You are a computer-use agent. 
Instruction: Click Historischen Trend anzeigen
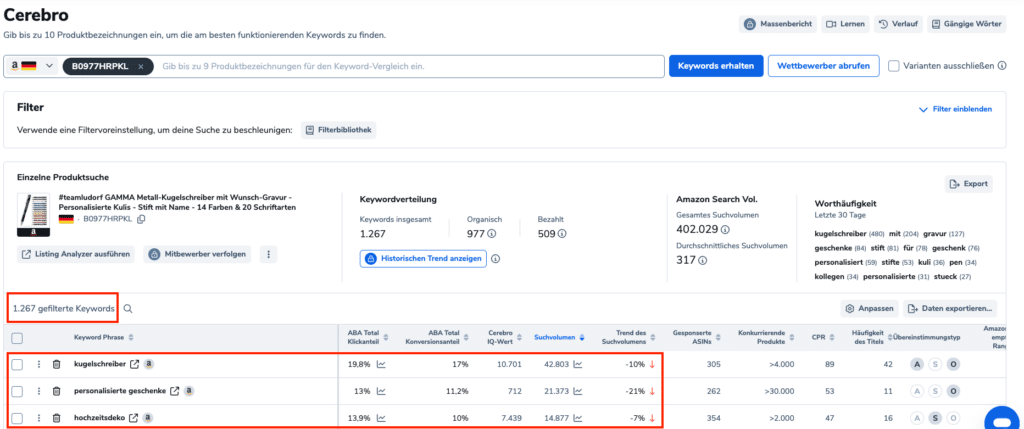tap(423, 259)
